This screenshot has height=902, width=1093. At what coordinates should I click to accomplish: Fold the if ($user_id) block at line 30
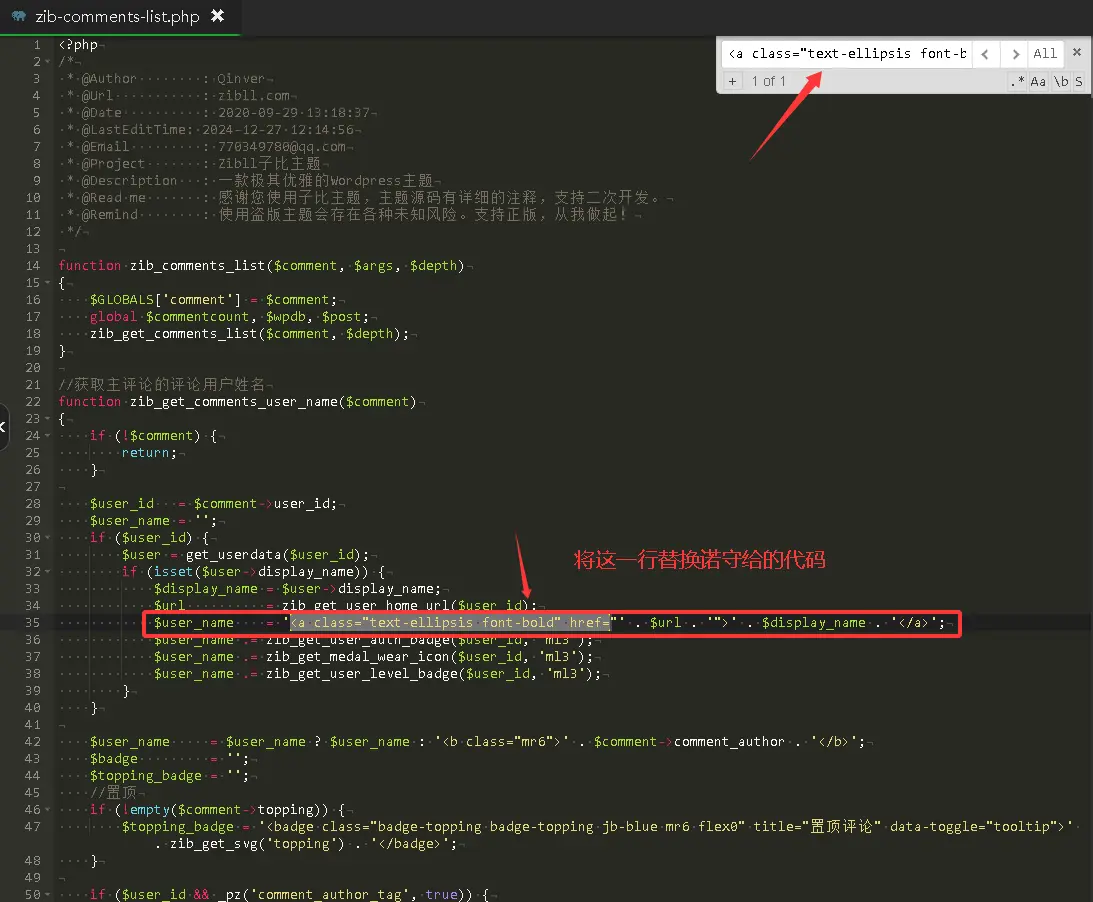point(48,538)
